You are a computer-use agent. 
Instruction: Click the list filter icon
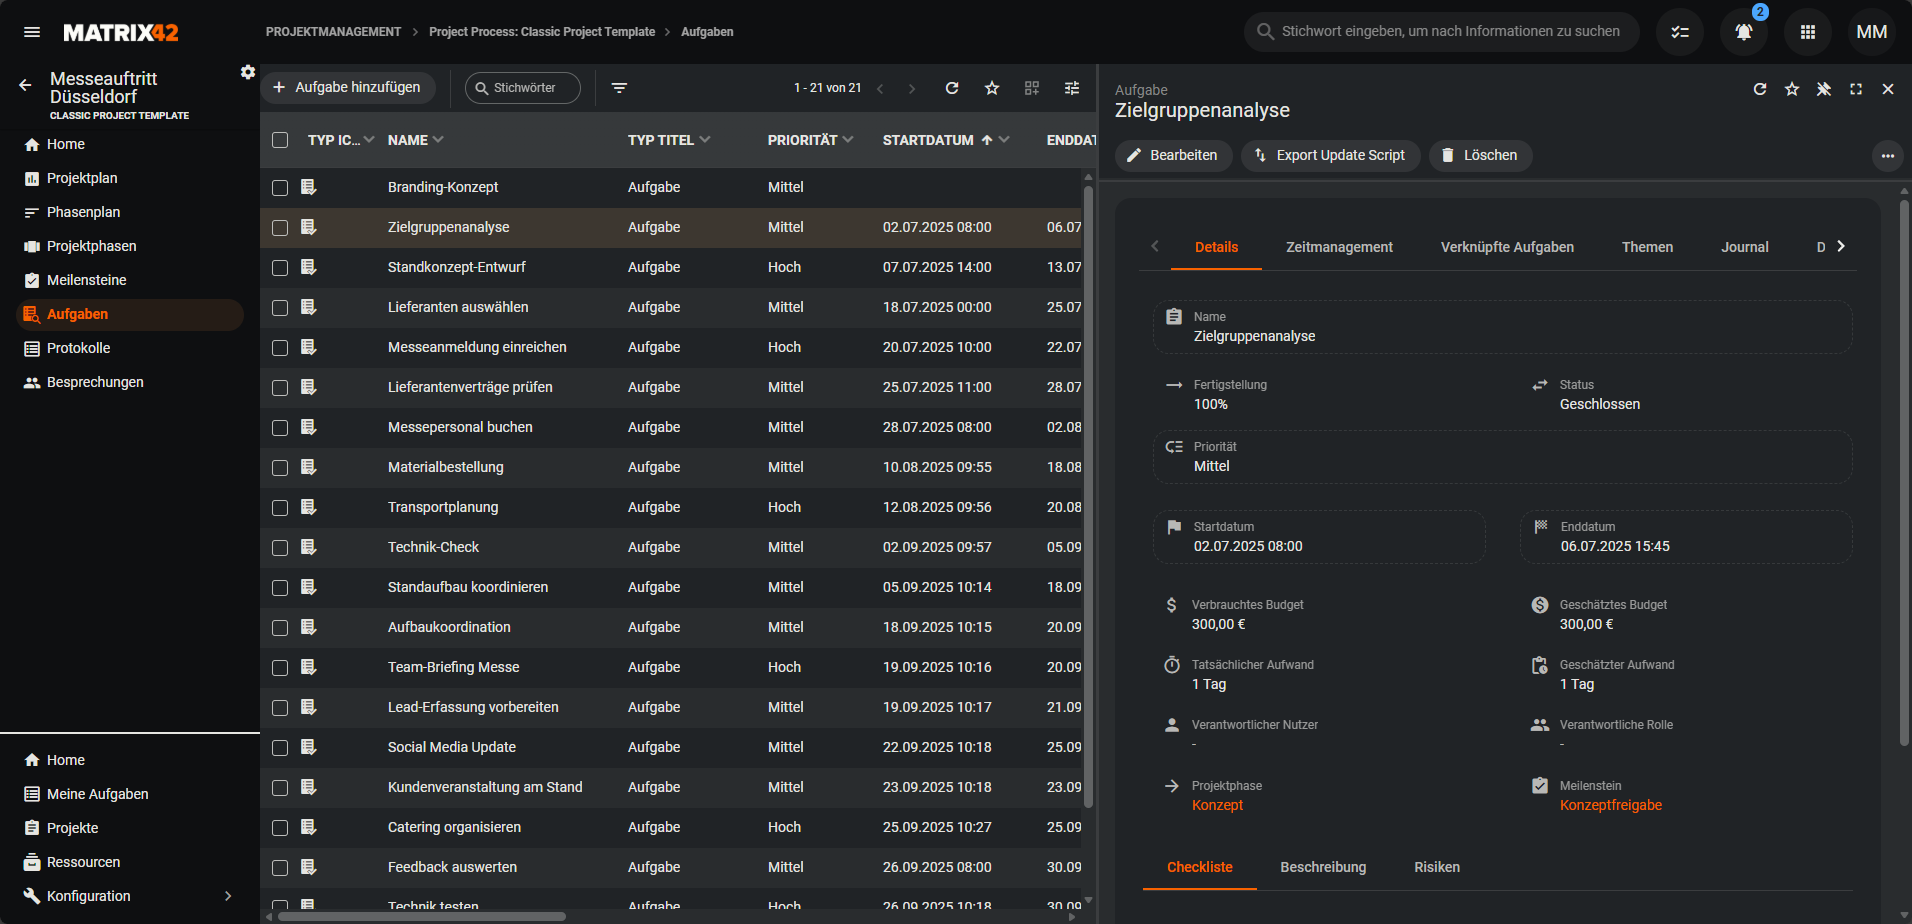coord(619,88)
